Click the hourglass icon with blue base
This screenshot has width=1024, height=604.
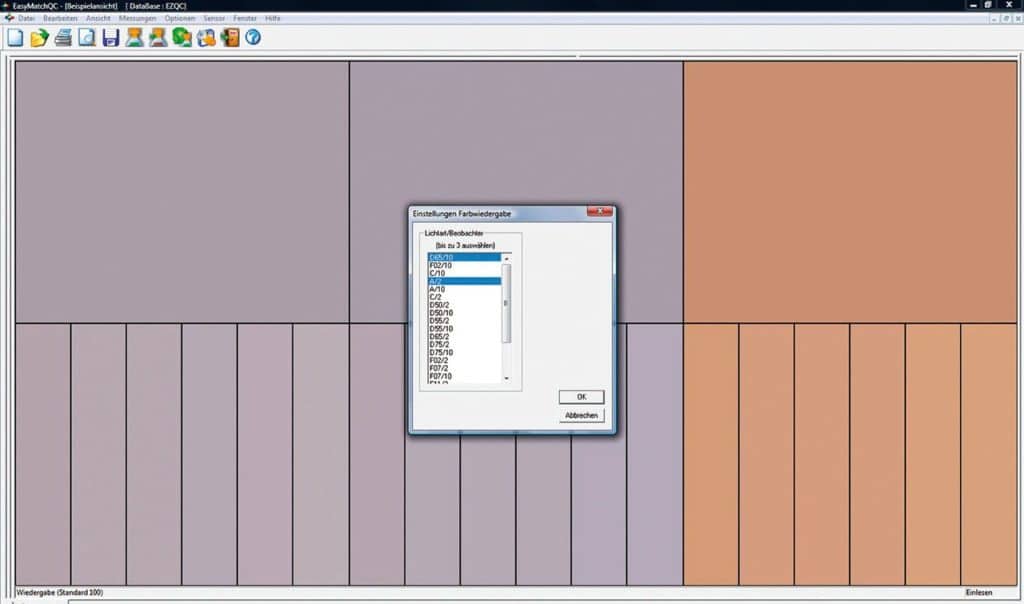pyautogui.click(x=135, y=38)
